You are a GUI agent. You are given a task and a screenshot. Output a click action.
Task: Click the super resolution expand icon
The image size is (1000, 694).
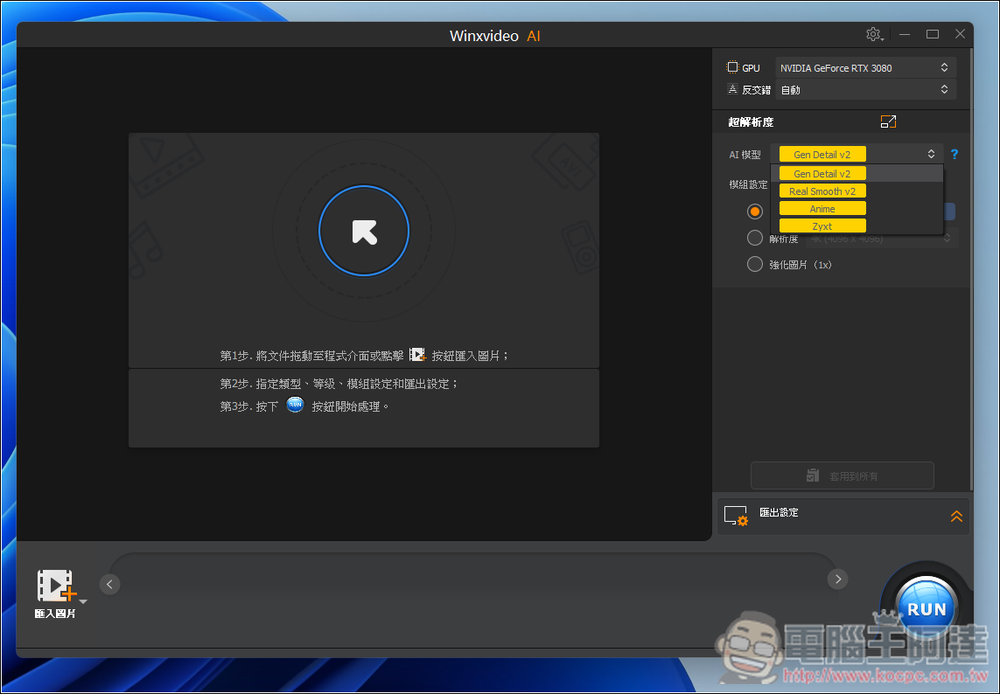888,122
